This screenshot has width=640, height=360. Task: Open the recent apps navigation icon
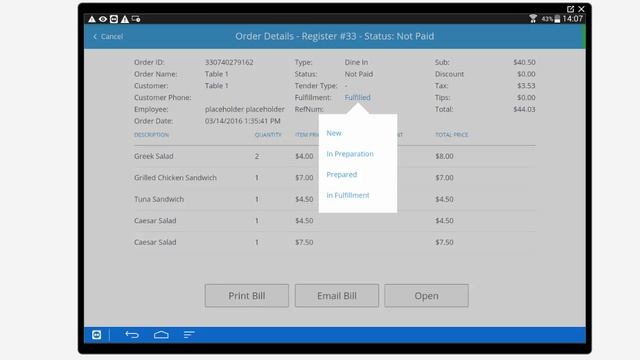[x=189, y=335]
